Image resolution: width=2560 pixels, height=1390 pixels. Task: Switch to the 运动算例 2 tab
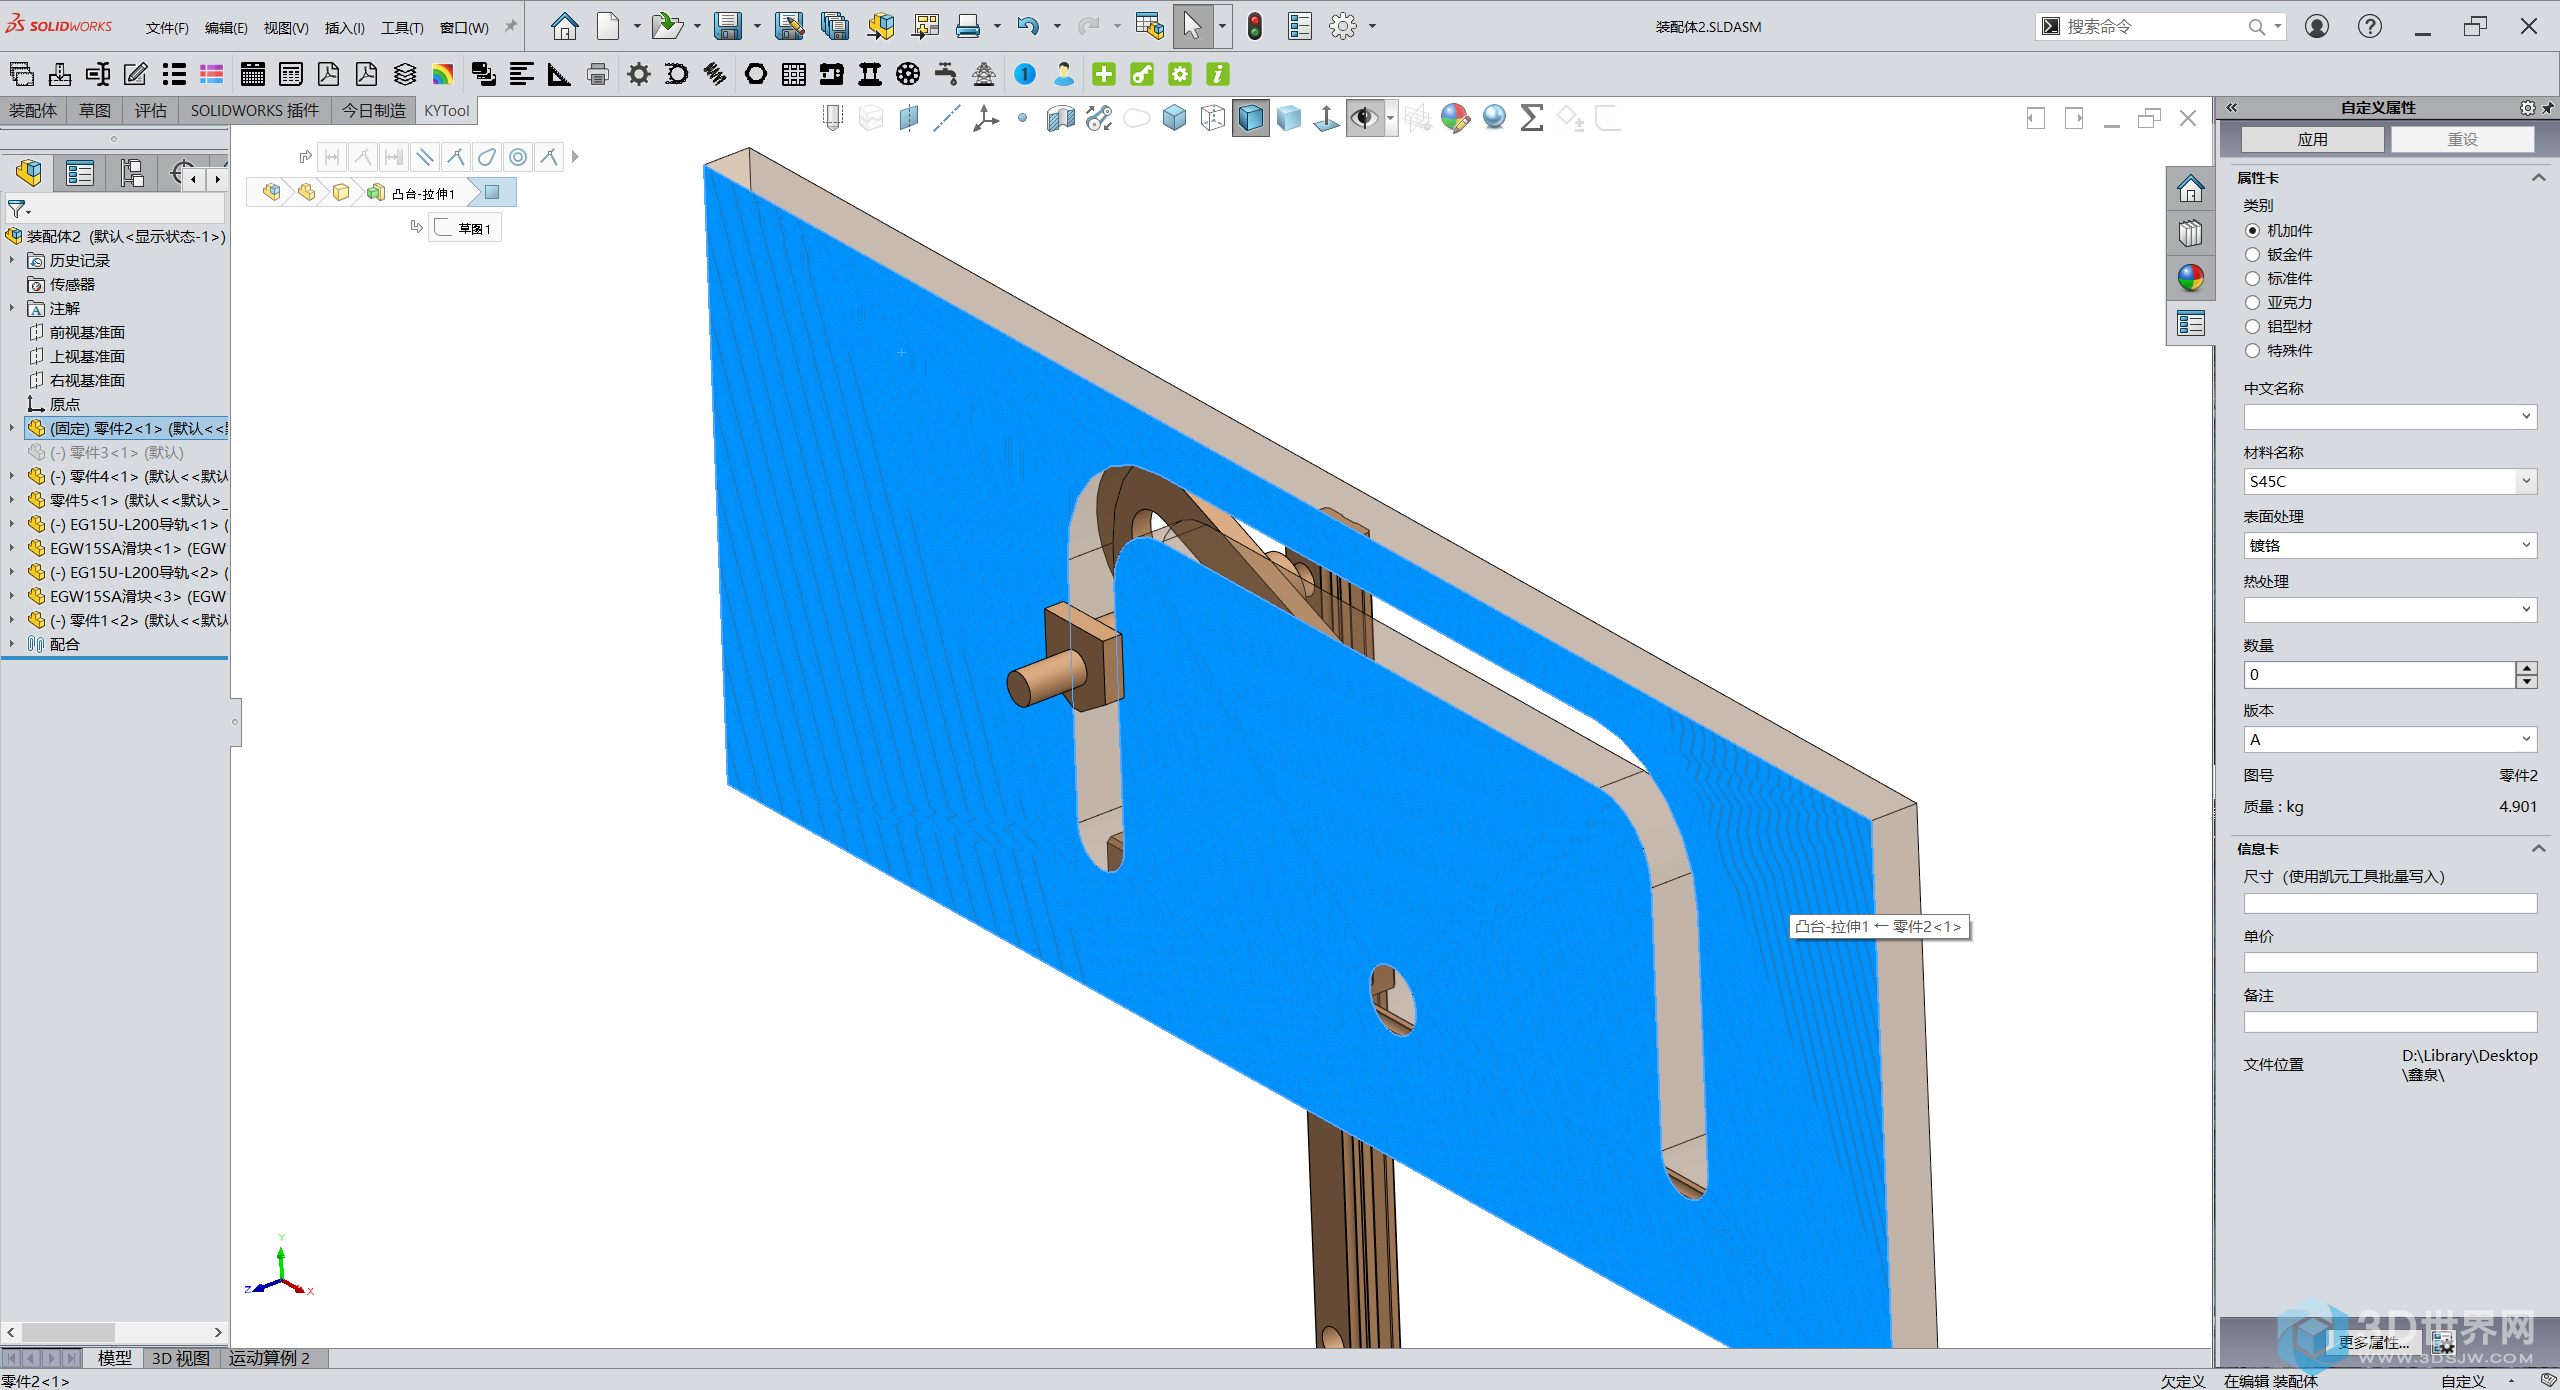(269, 1358)
